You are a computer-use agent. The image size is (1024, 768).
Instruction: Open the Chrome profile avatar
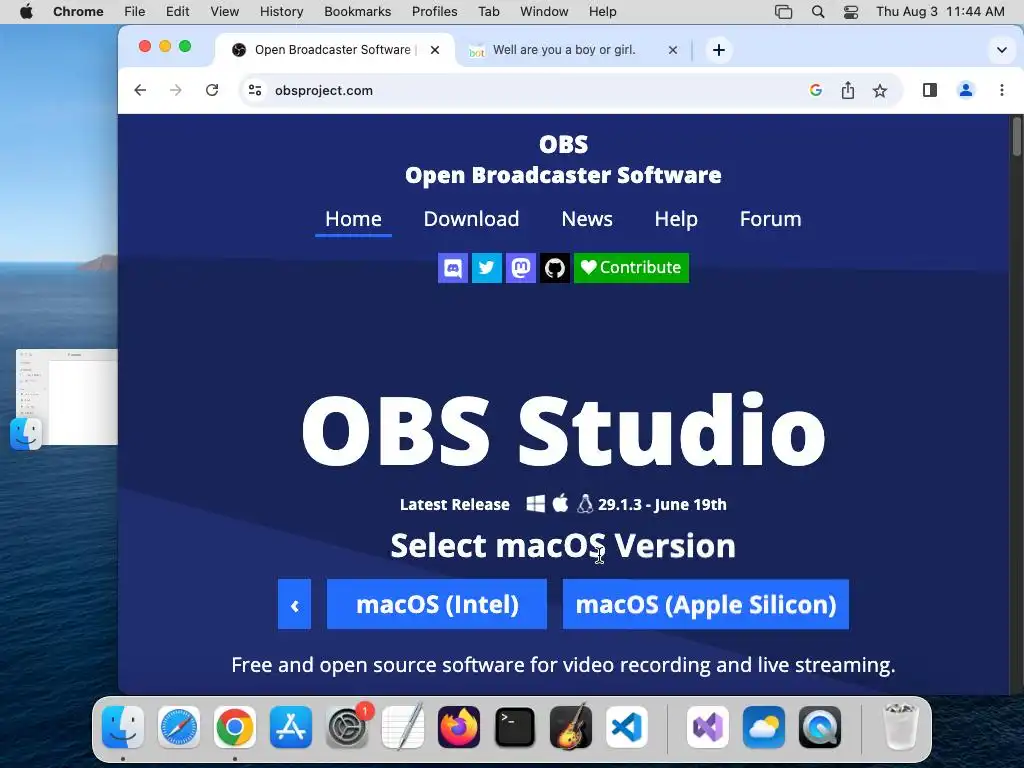(965, 90)
